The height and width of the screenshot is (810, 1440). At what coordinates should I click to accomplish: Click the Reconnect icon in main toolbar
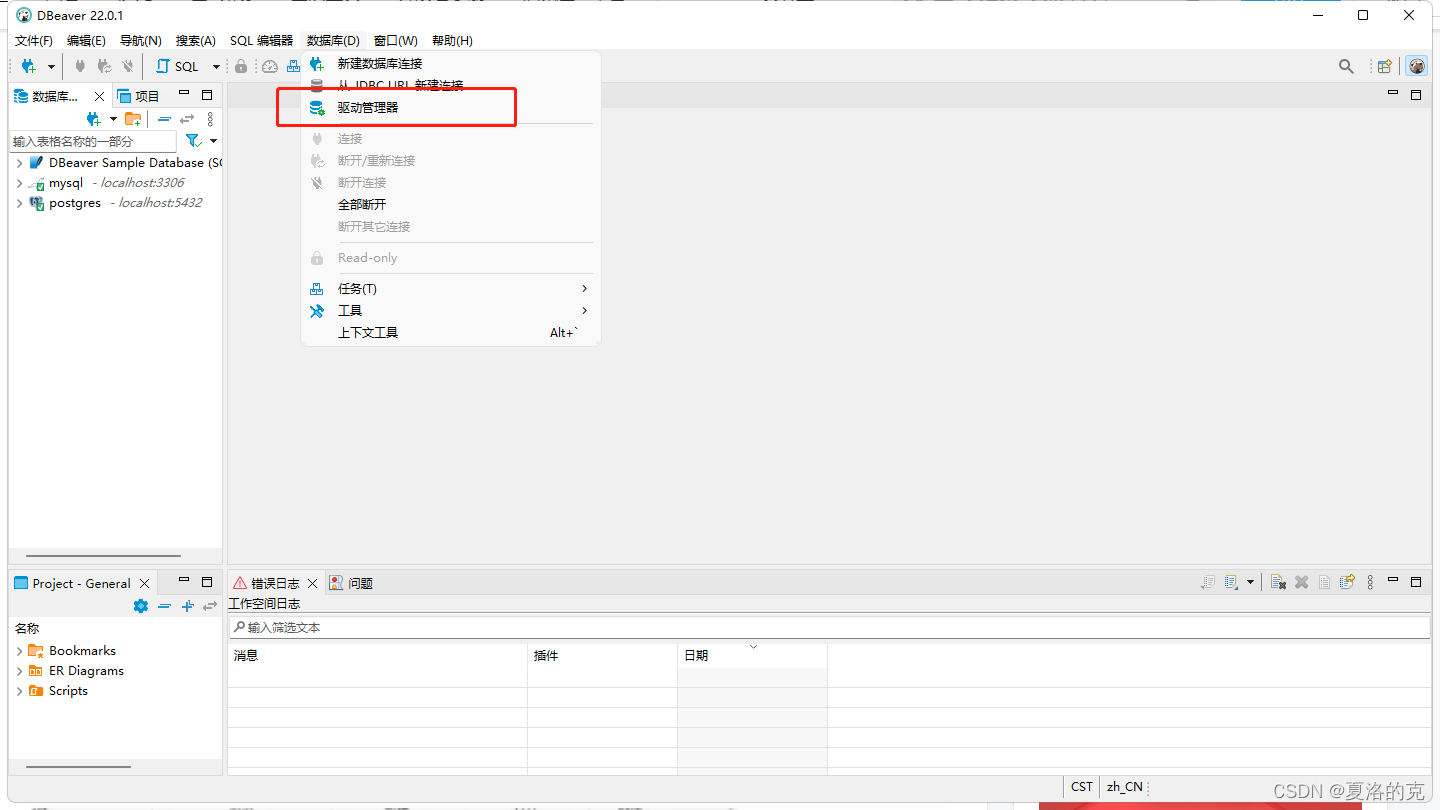click(x=104, y=67)
